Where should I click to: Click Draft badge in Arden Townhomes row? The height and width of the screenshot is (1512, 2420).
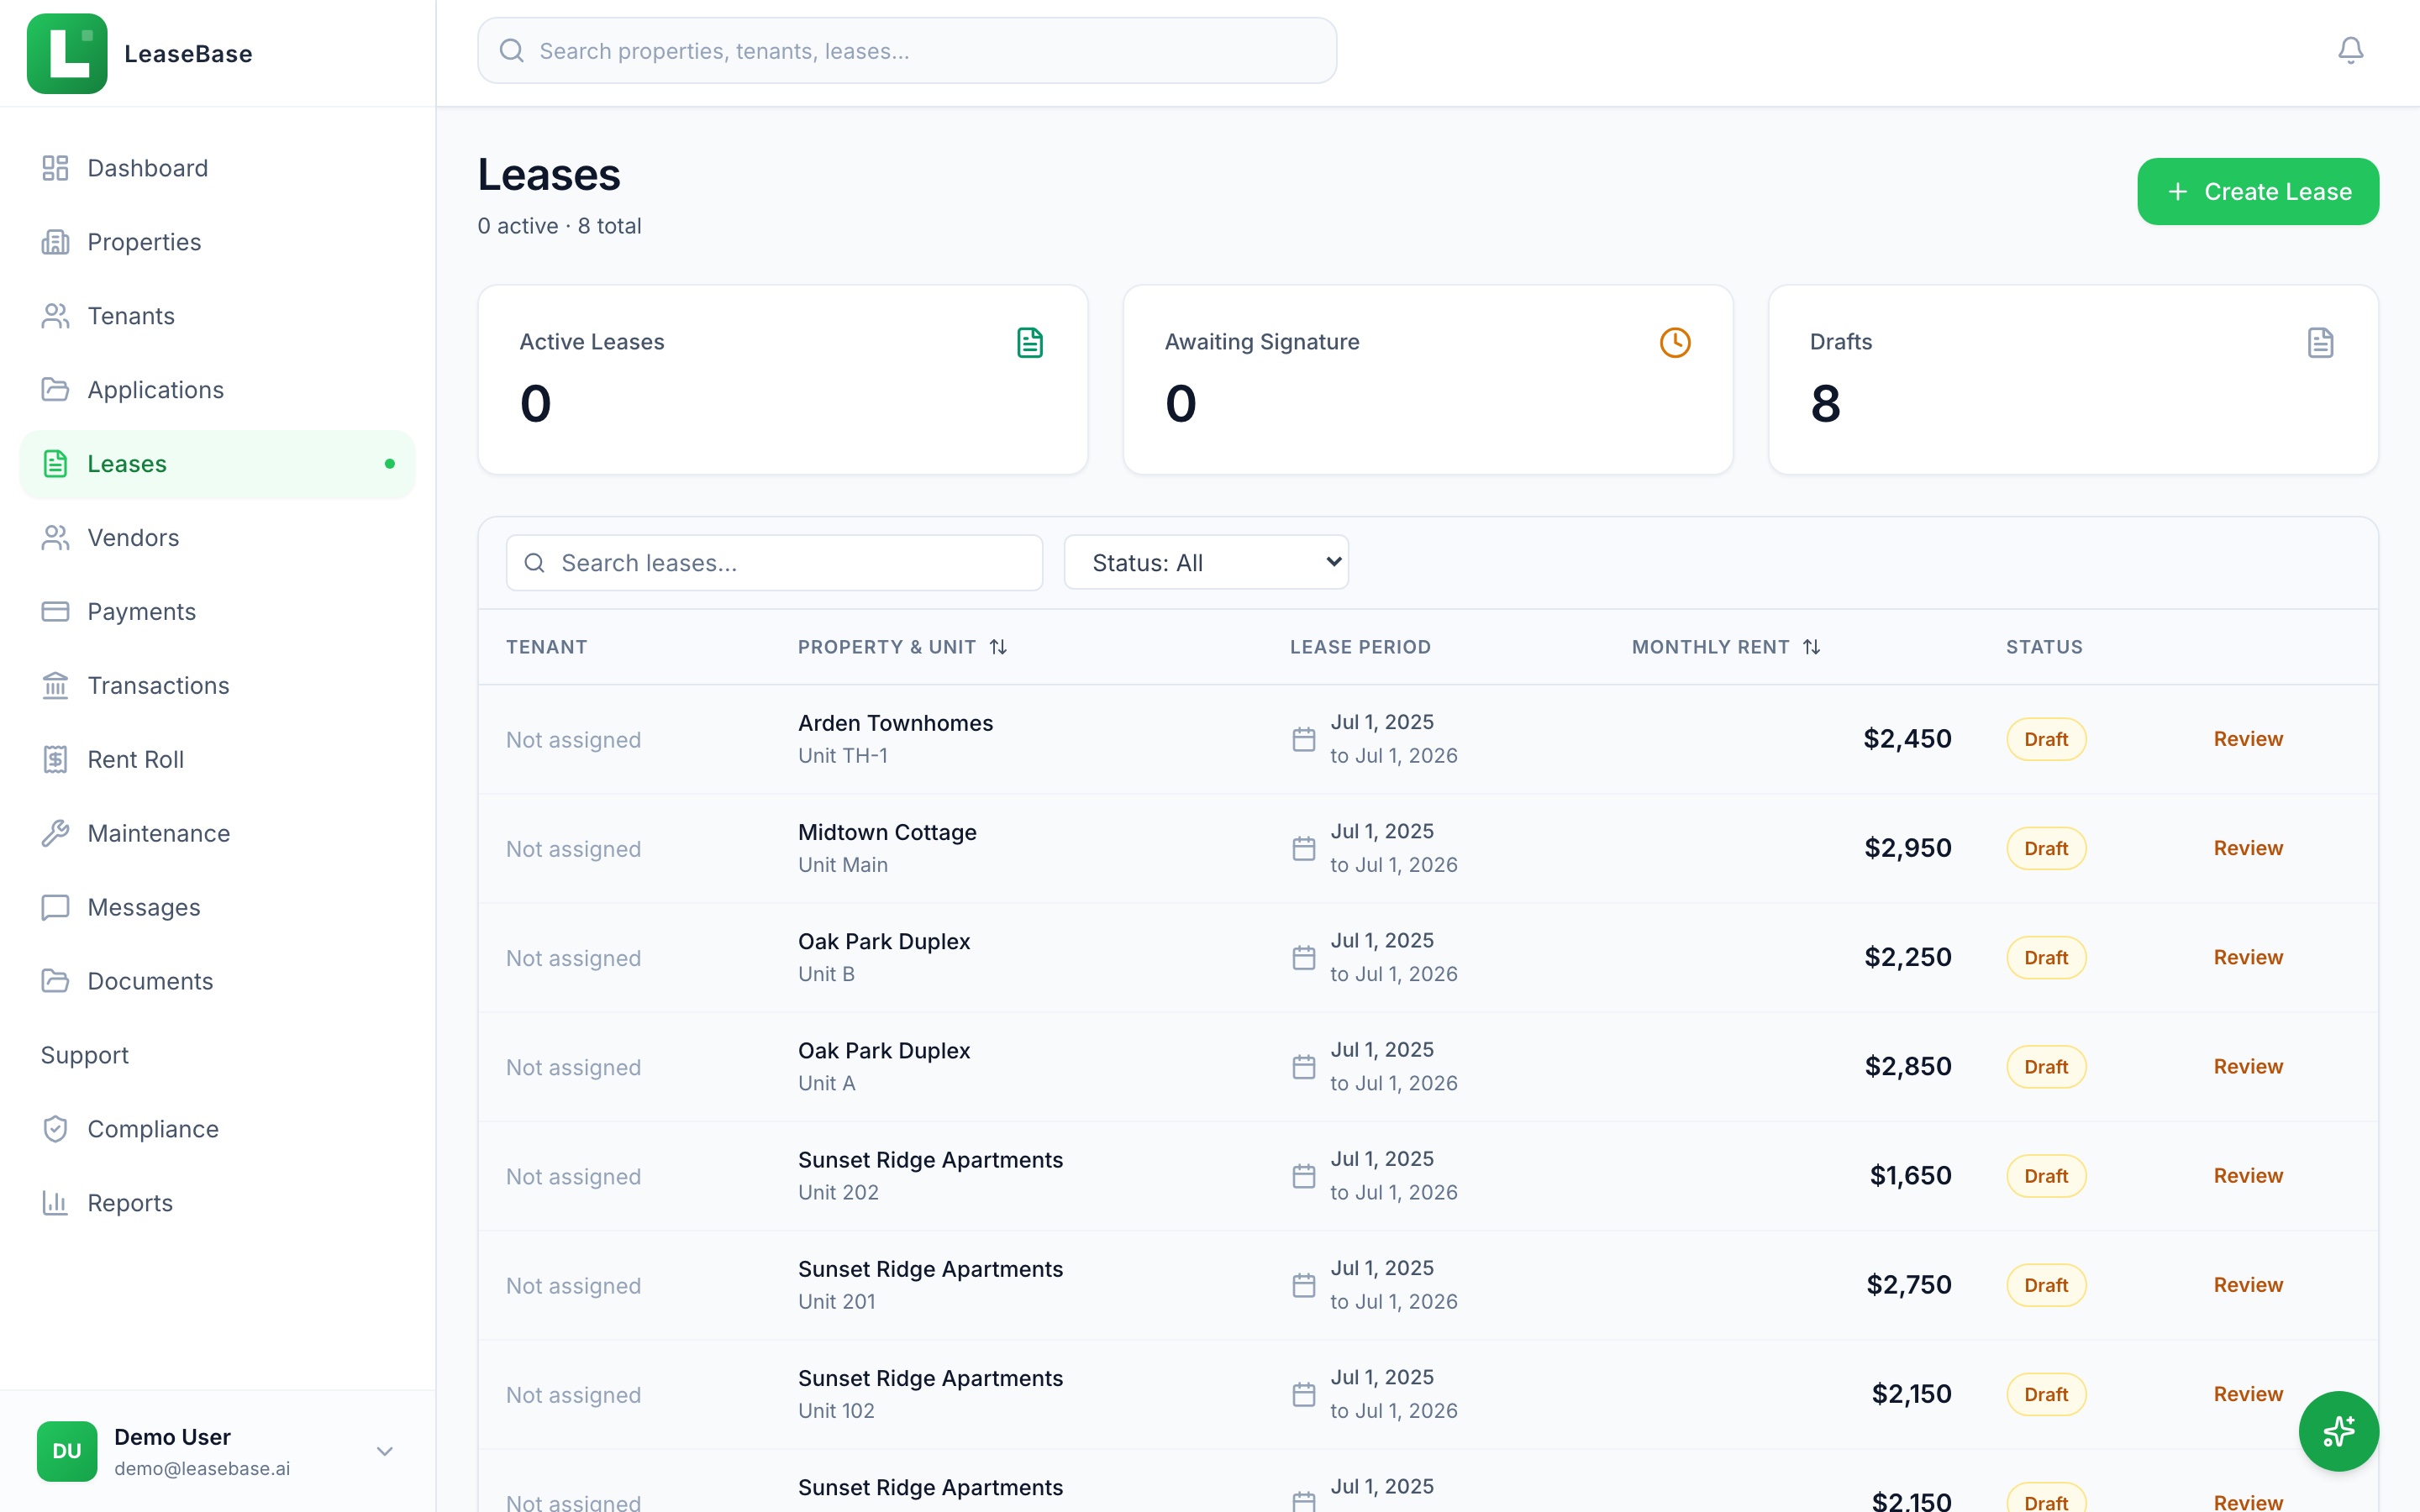[2046, 740]
